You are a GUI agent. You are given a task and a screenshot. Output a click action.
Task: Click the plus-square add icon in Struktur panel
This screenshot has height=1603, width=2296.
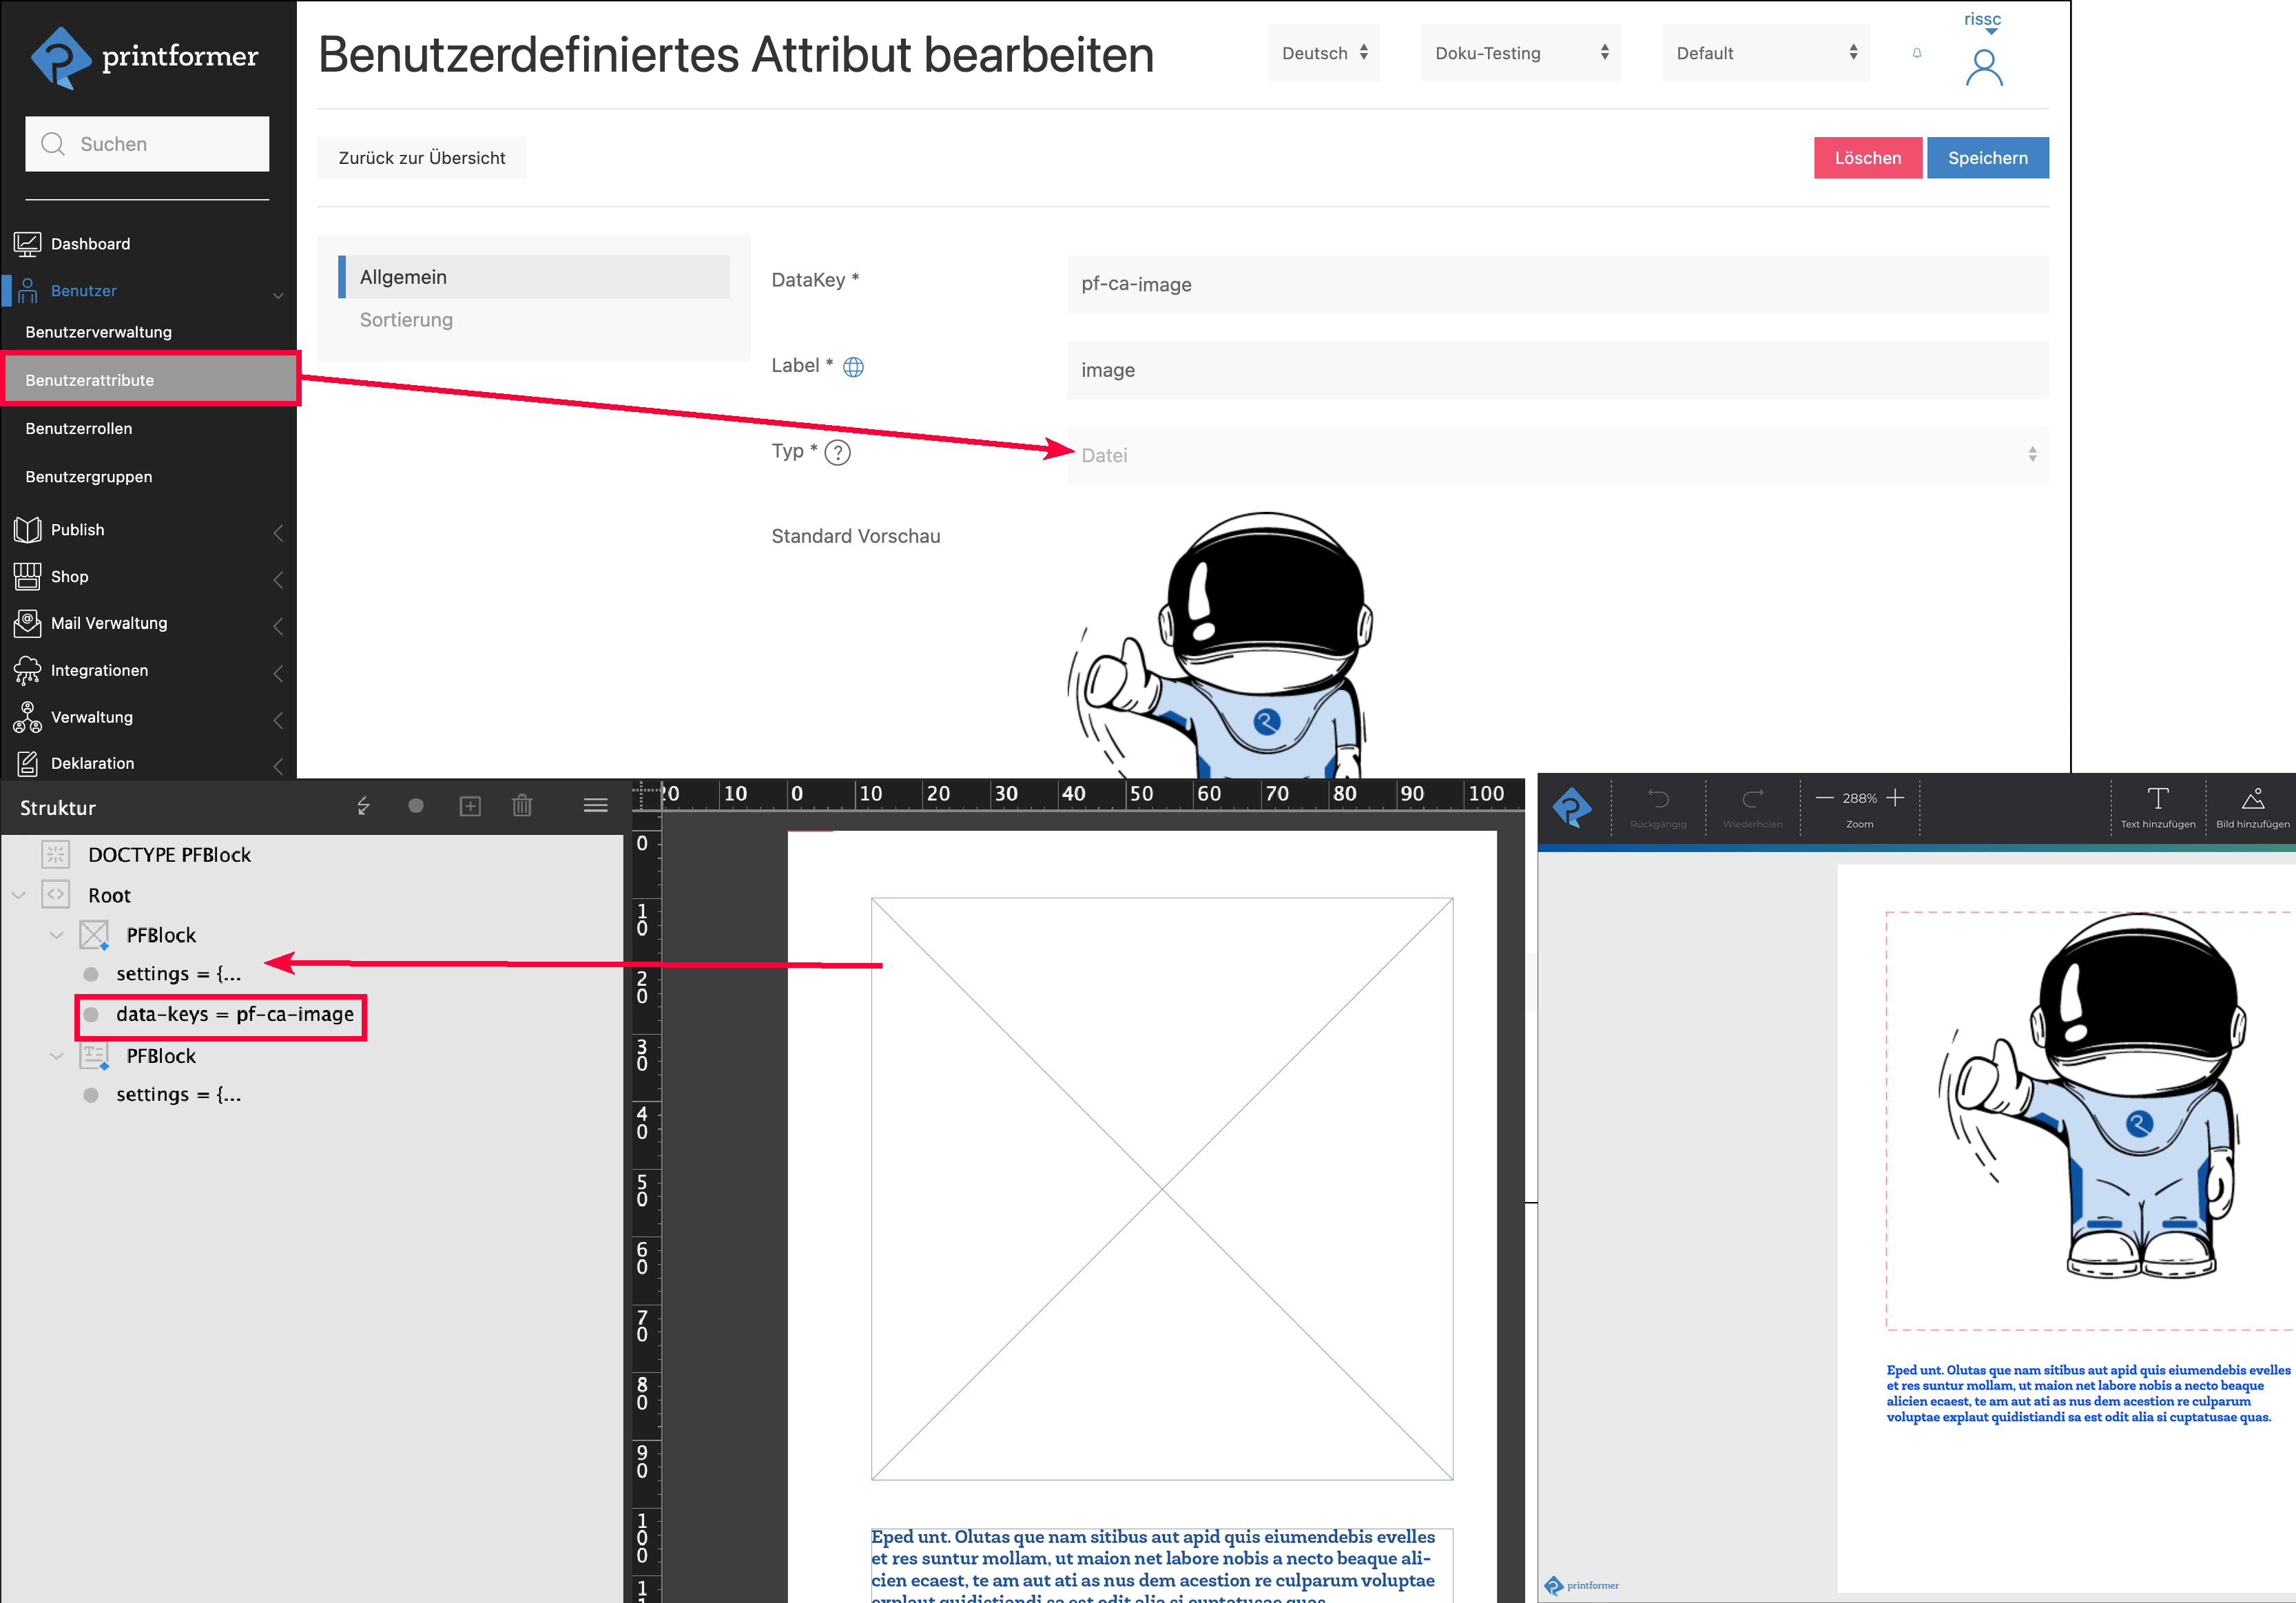tap(470, 806)
